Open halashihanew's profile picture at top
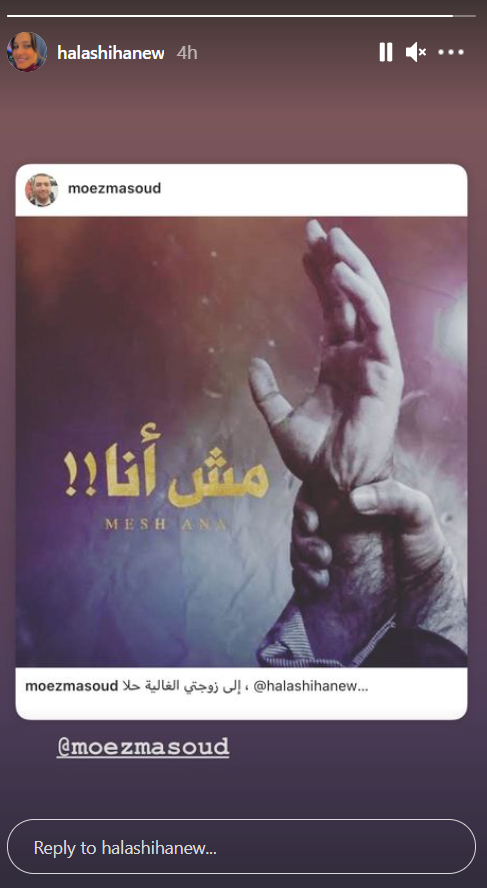Viewport: 487px width, 888px height. tap(27, 52)
